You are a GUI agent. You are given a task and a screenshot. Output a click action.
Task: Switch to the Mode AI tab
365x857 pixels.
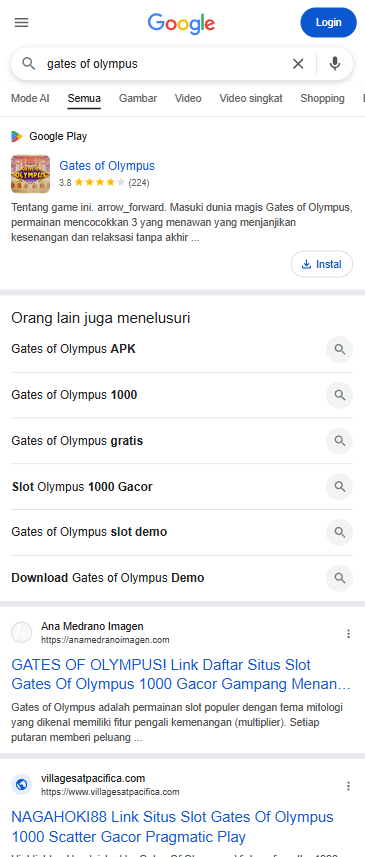pos(30,98)
